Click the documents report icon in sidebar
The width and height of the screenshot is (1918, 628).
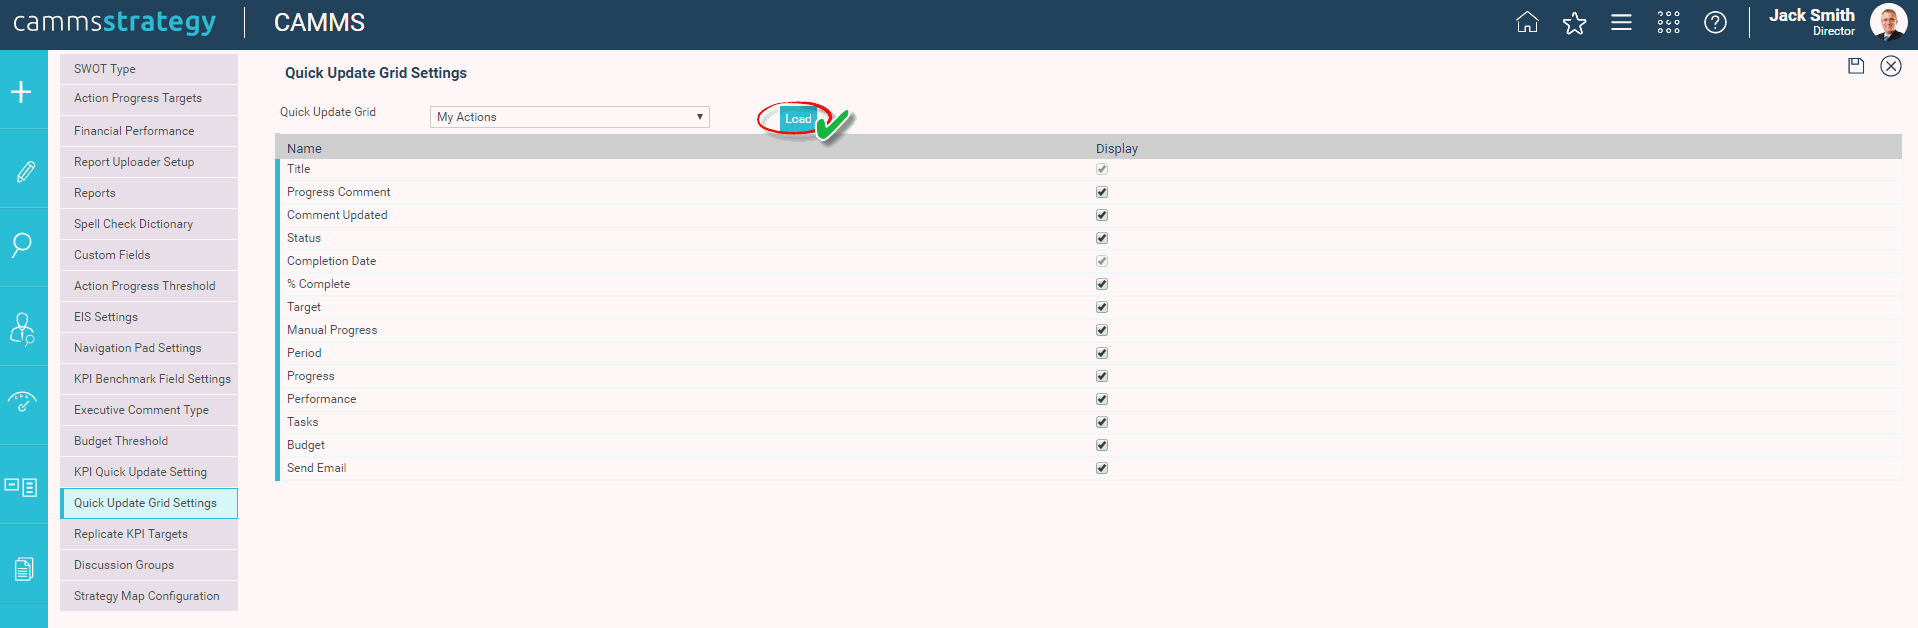tap(24, 569)
